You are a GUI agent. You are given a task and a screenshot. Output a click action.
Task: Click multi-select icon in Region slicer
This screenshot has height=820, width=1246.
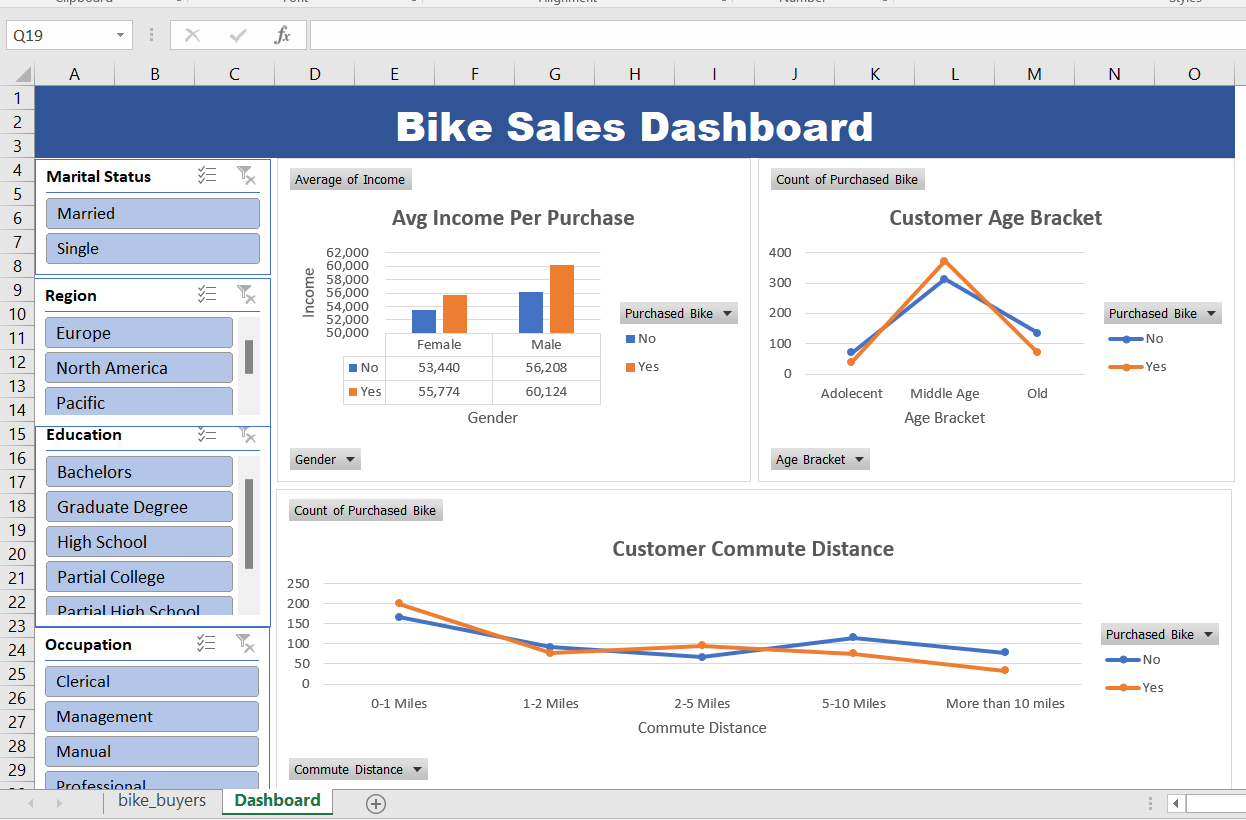(207, 294)
